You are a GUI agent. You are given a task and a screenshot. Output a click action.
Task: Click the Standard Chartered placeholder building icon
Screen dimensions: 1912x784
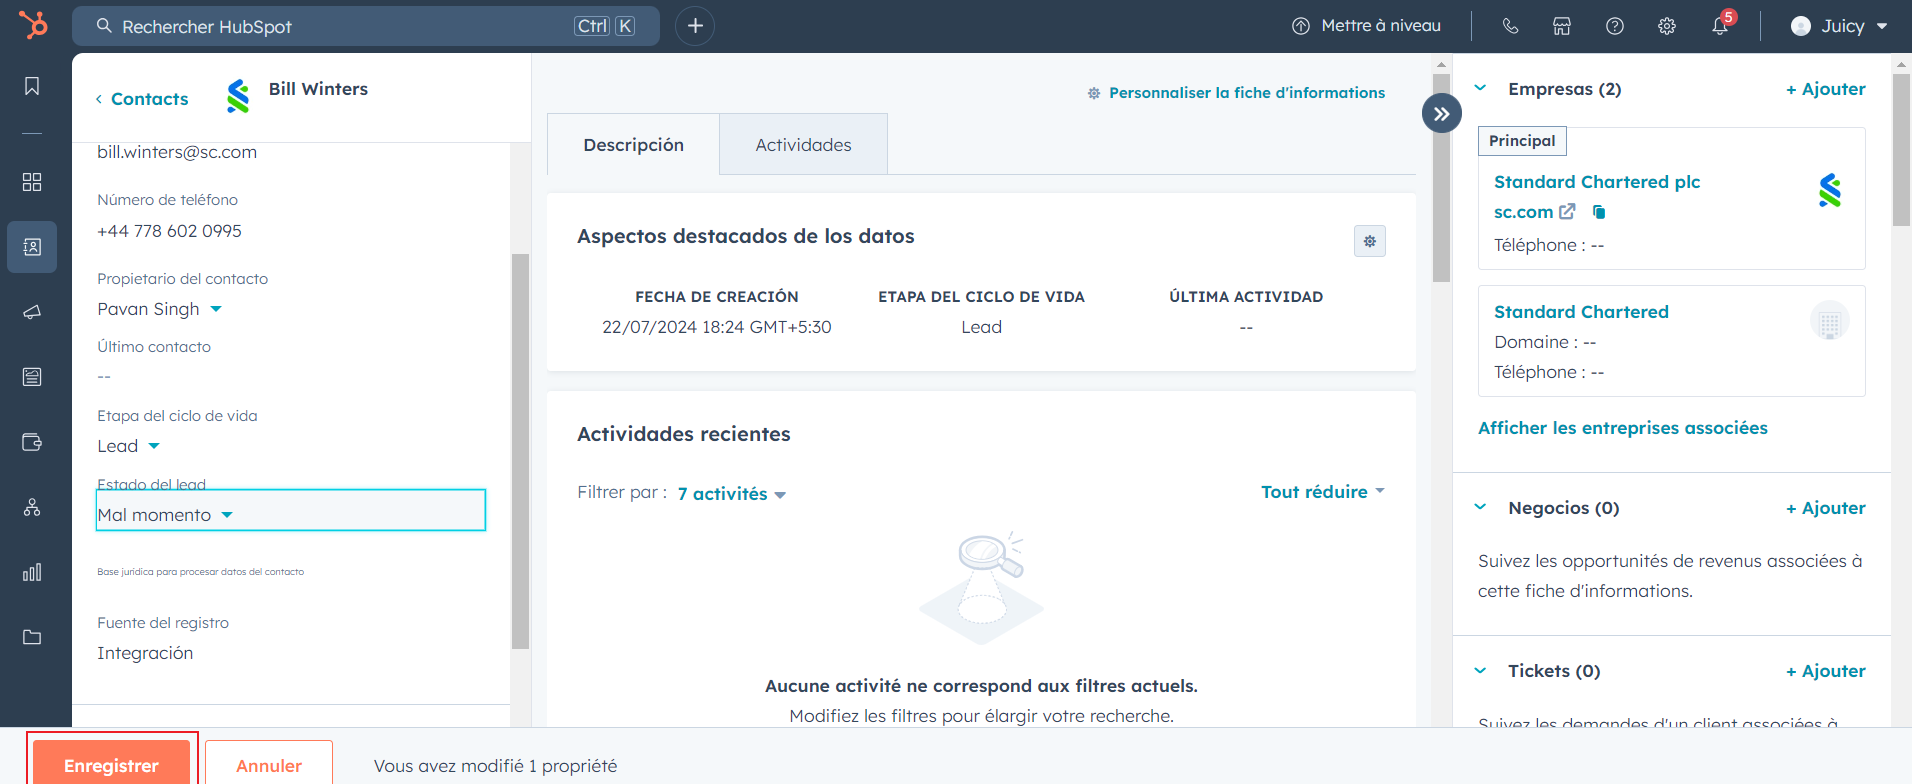(x=1830, y=321)
